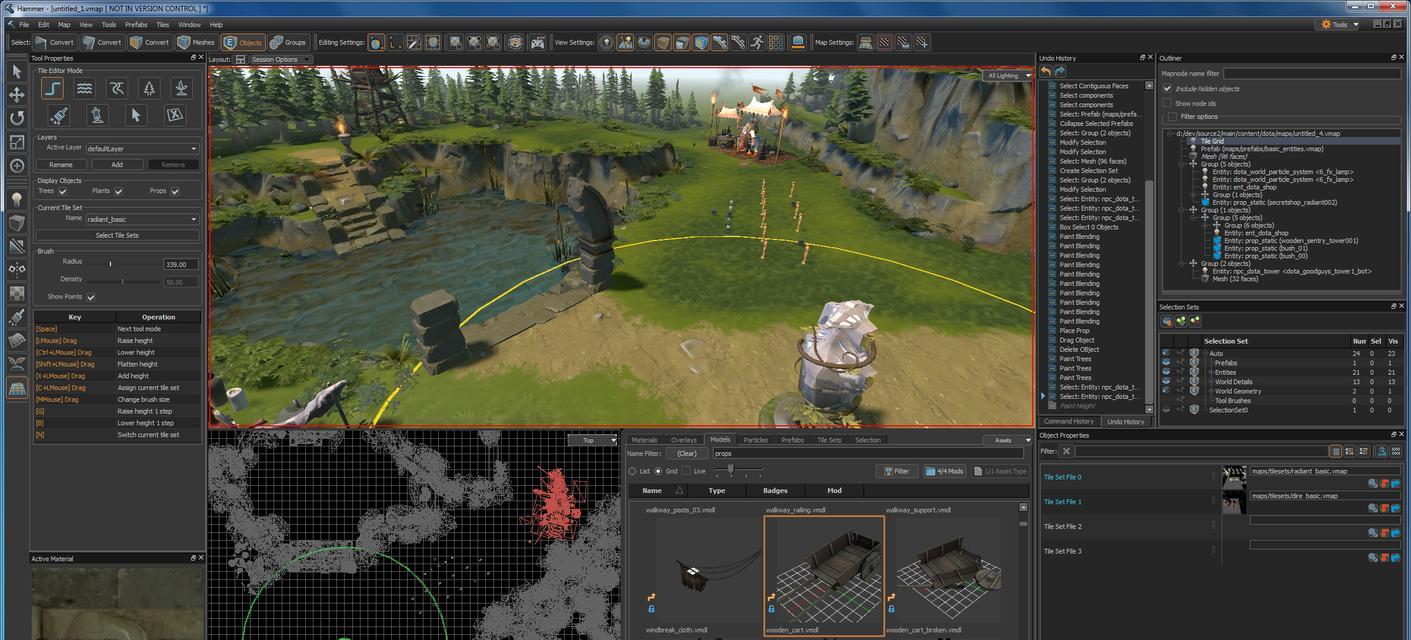Enable the Filter options checkbox

click(1172, 116)
